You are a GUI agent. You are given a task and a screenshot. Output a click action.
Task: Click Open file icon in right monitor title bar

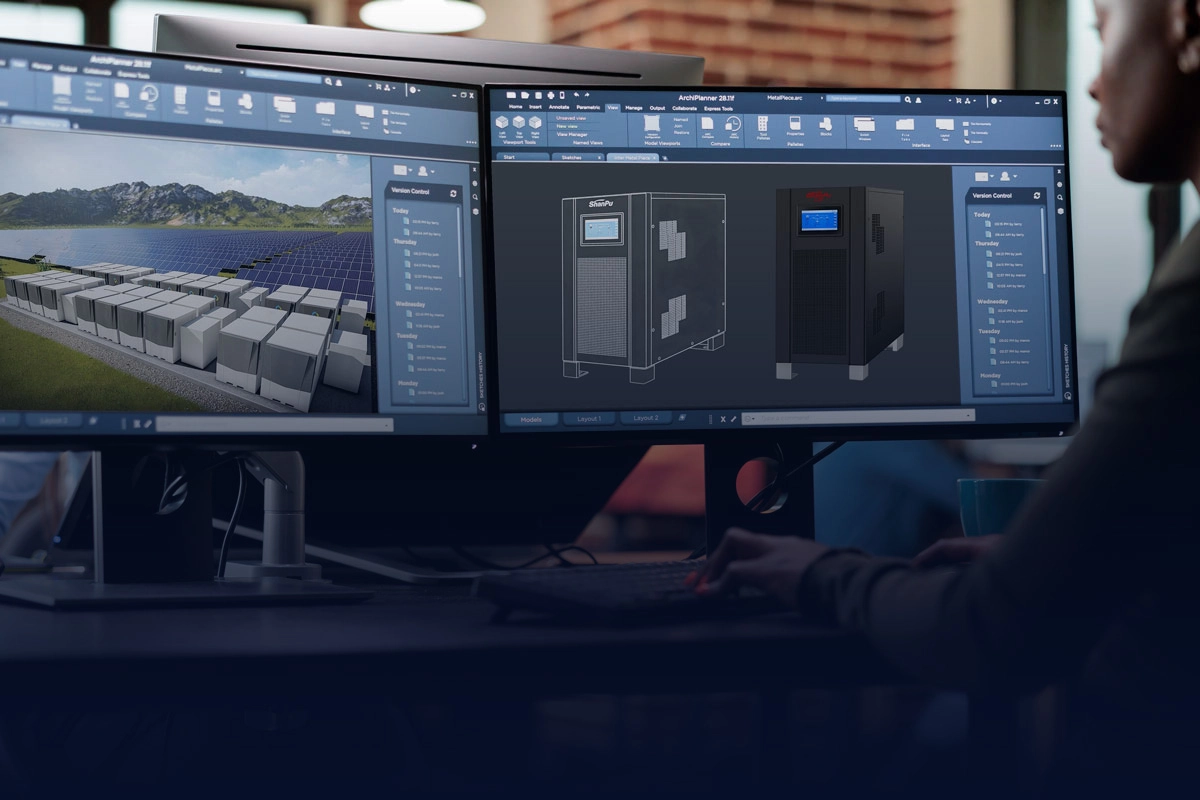525,95
